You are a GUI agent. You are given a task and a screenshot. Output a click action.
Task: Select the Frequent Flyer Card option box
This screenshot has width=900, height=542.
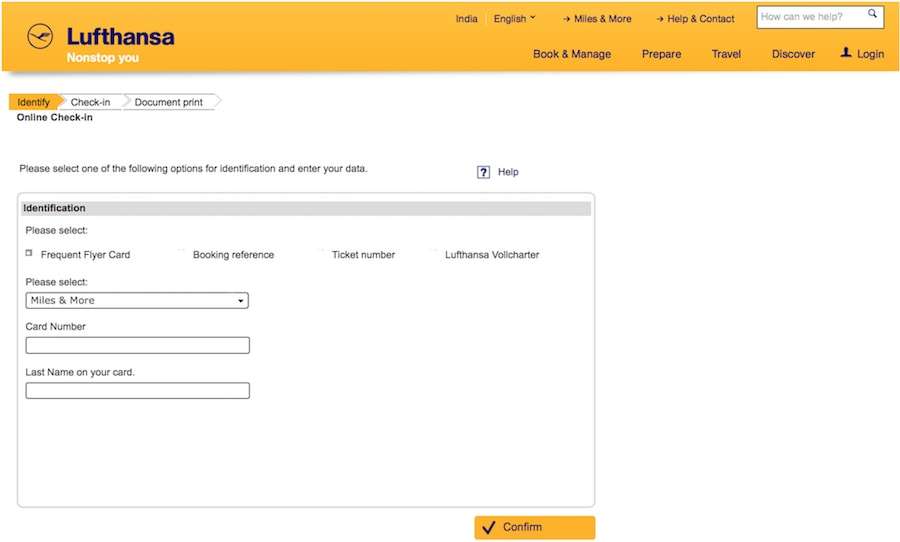pos(29,253)
